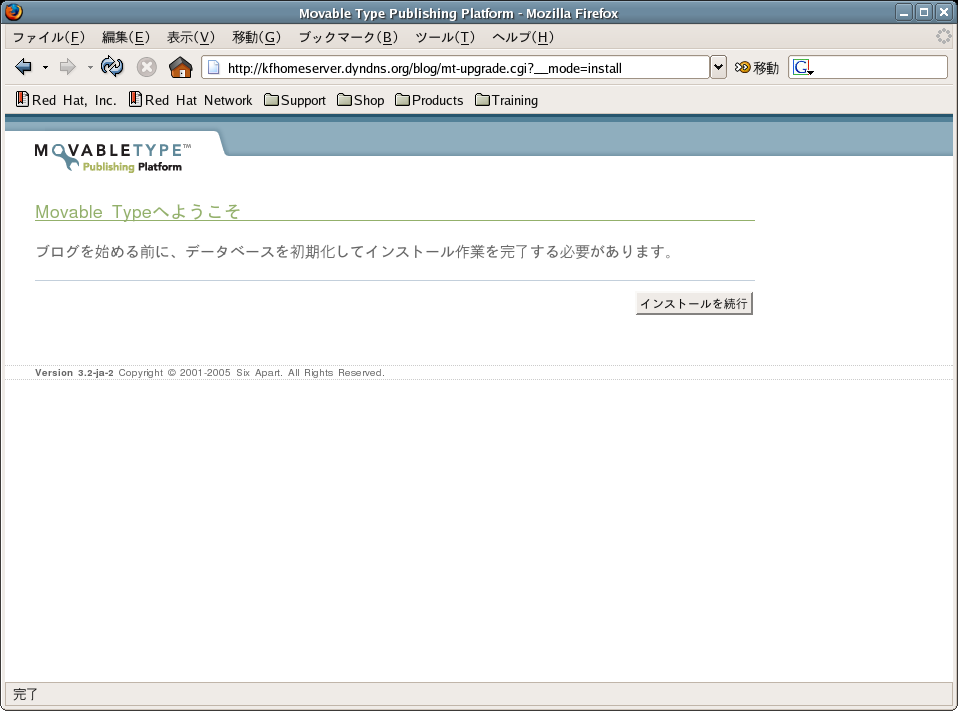Open the ツール(T) menu

click(445, 37)
